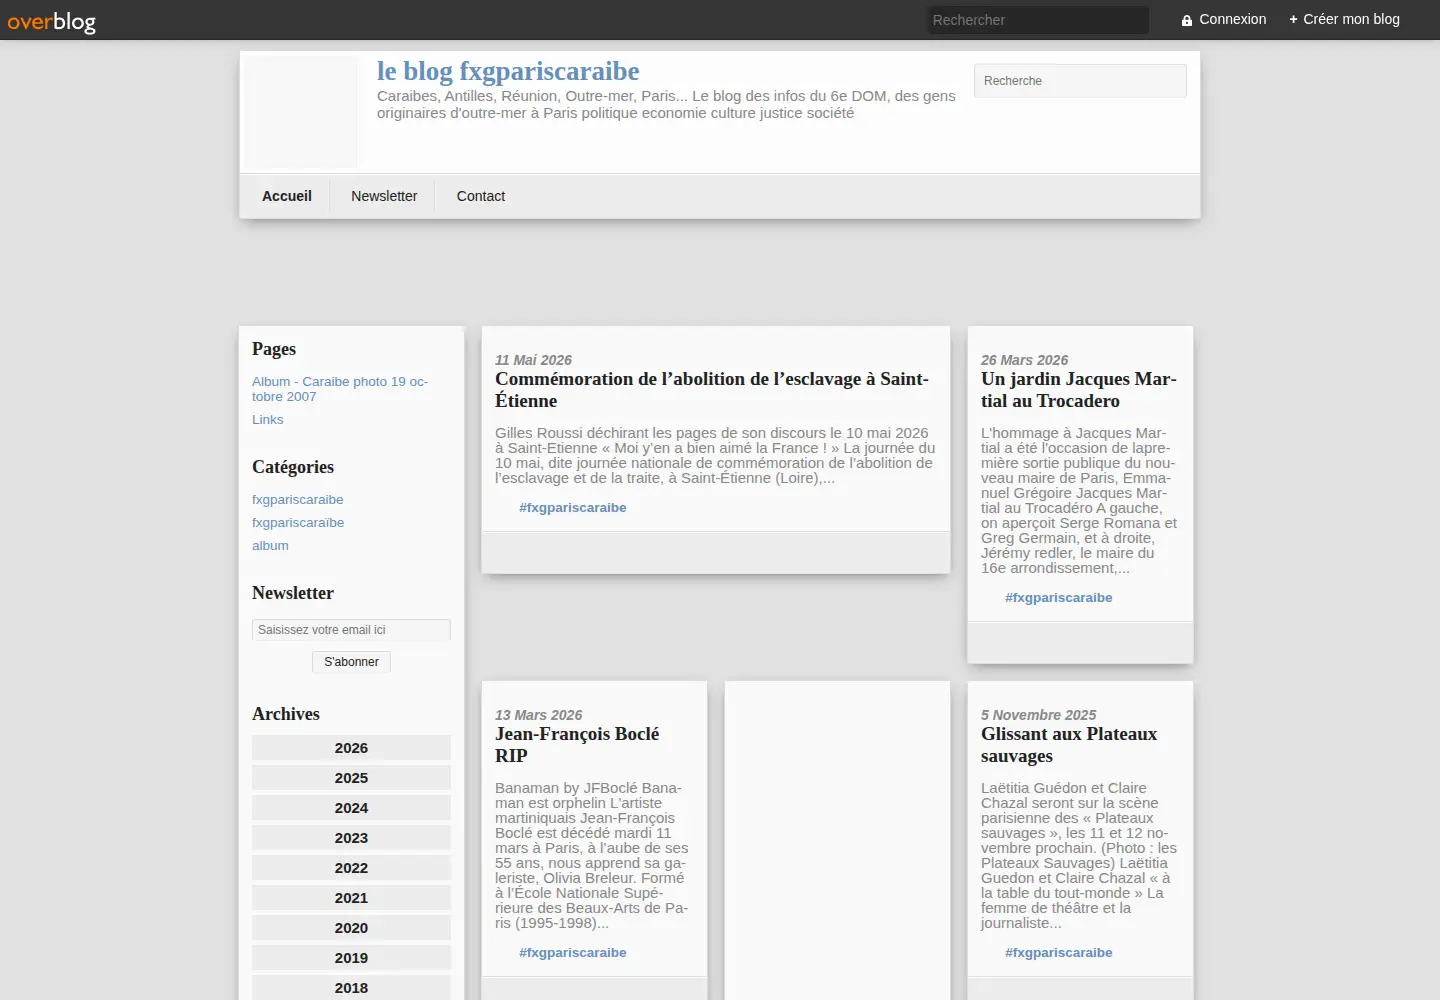Click the date 26 Mars 2026
Image resolution: width=1440 pixels, height=1000 pixels.
(1024, 360)
